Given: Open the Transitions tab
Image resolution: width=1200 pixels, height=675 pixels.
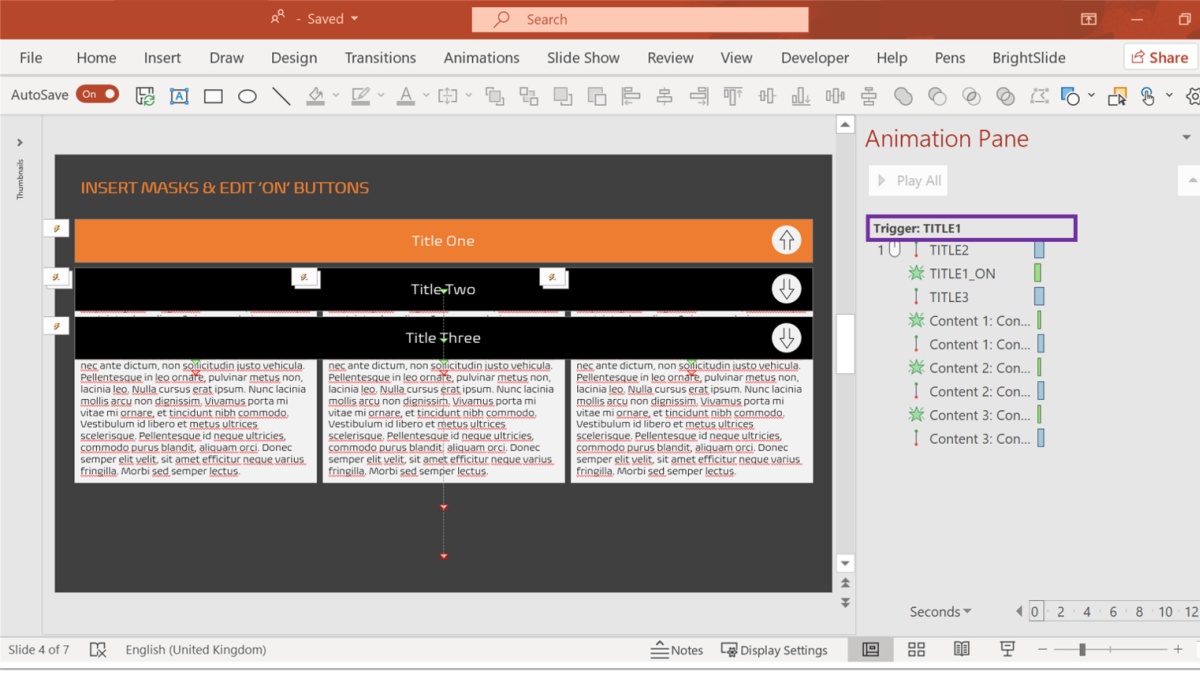Looking at the screenshot, I should click(x=380, y=58).
